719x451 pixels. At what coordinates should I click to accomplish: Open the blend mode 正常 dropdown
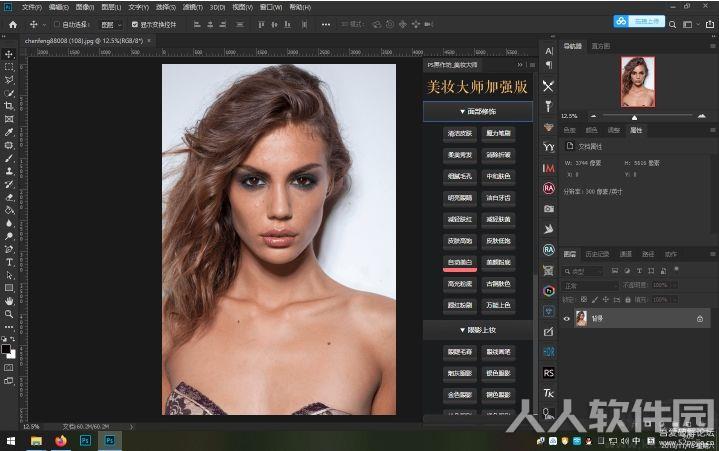590,286
